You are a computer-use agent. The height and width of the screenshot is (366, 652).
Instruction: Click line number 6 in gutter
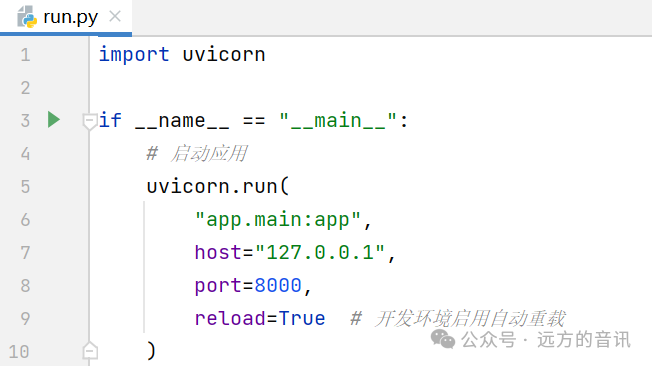(x=25, y=220)
